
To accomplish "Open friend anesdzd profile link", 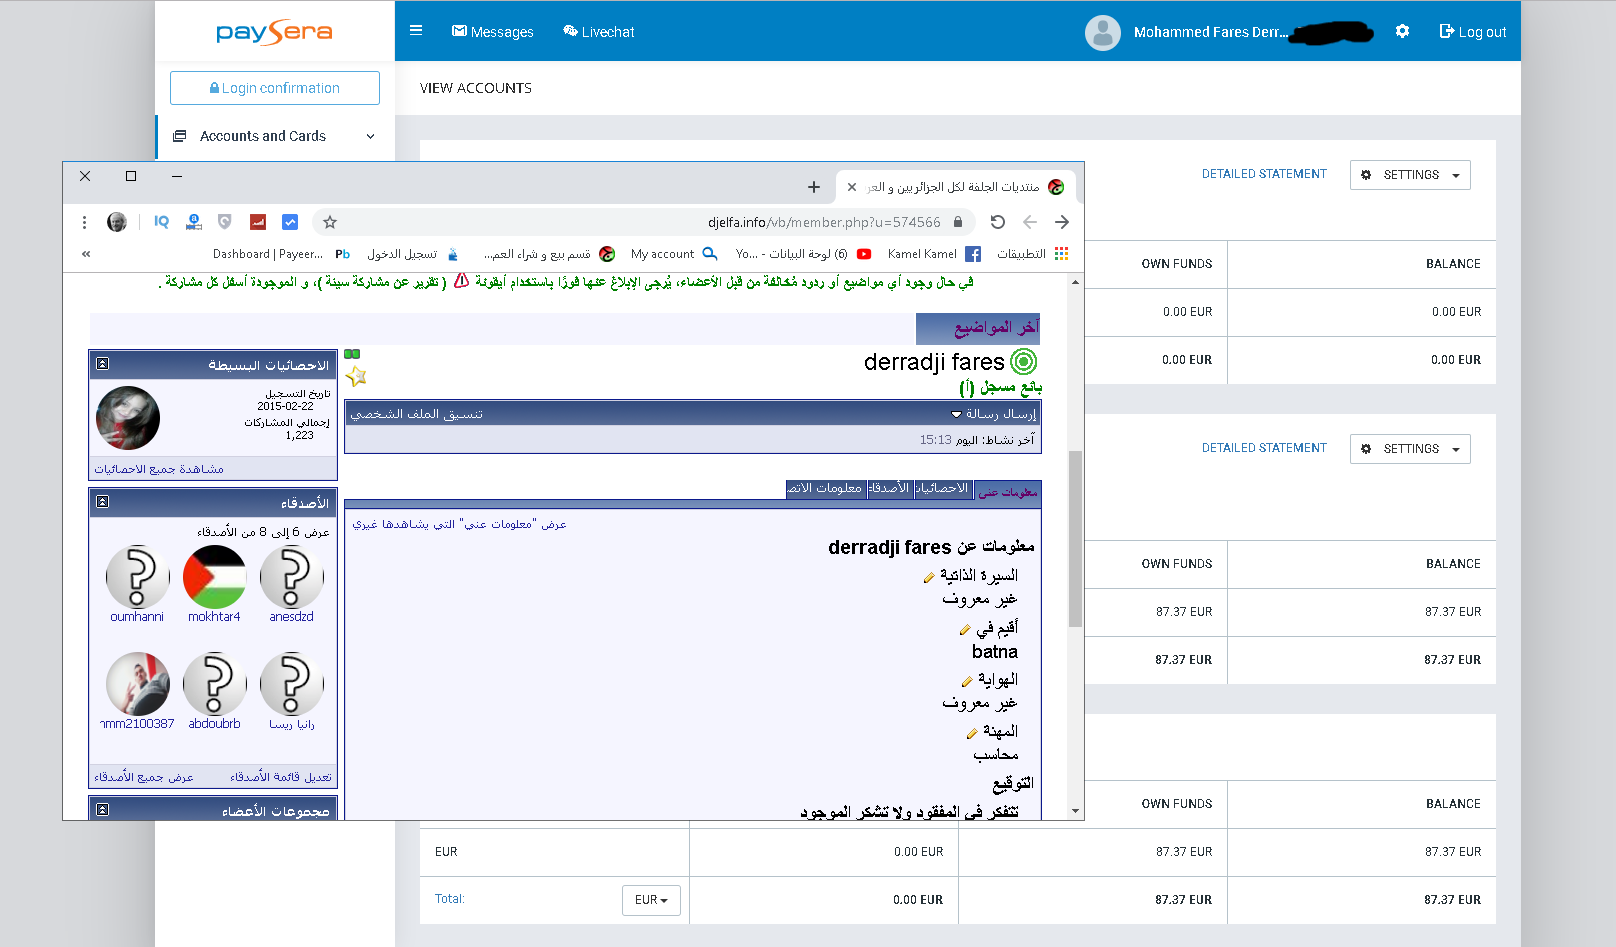I will [291, 617].
